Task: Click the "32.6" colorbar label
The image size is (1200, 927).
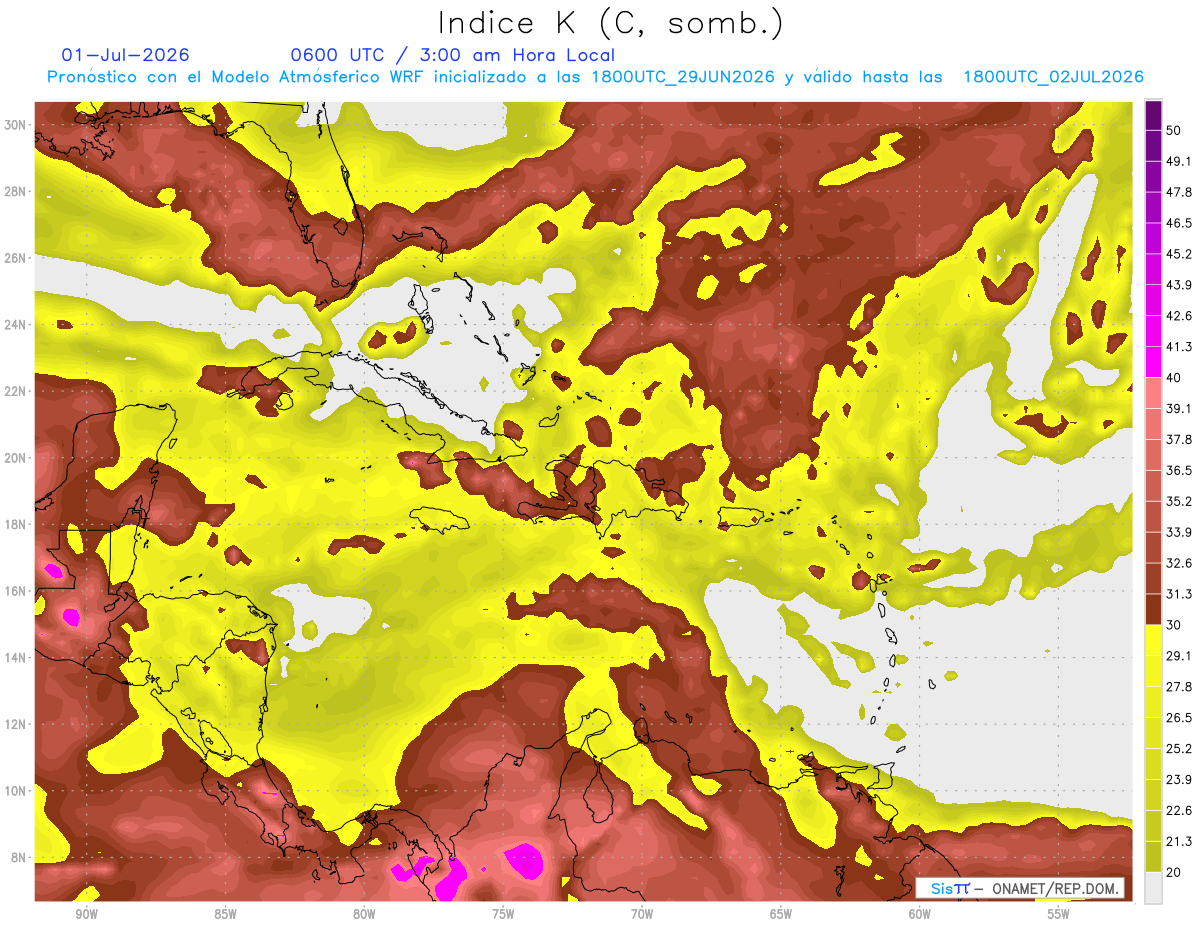Action: (x=1178, y=563)
